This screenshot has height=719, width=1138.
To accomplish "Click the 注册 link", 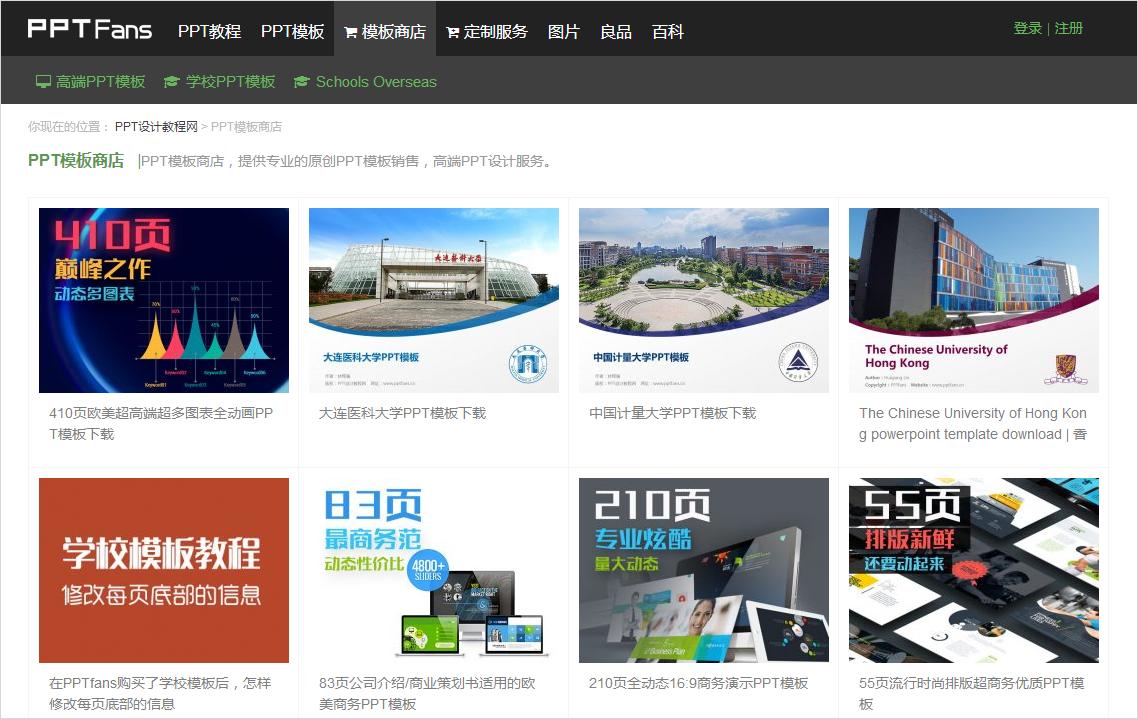I will (x=1064, y=28).
